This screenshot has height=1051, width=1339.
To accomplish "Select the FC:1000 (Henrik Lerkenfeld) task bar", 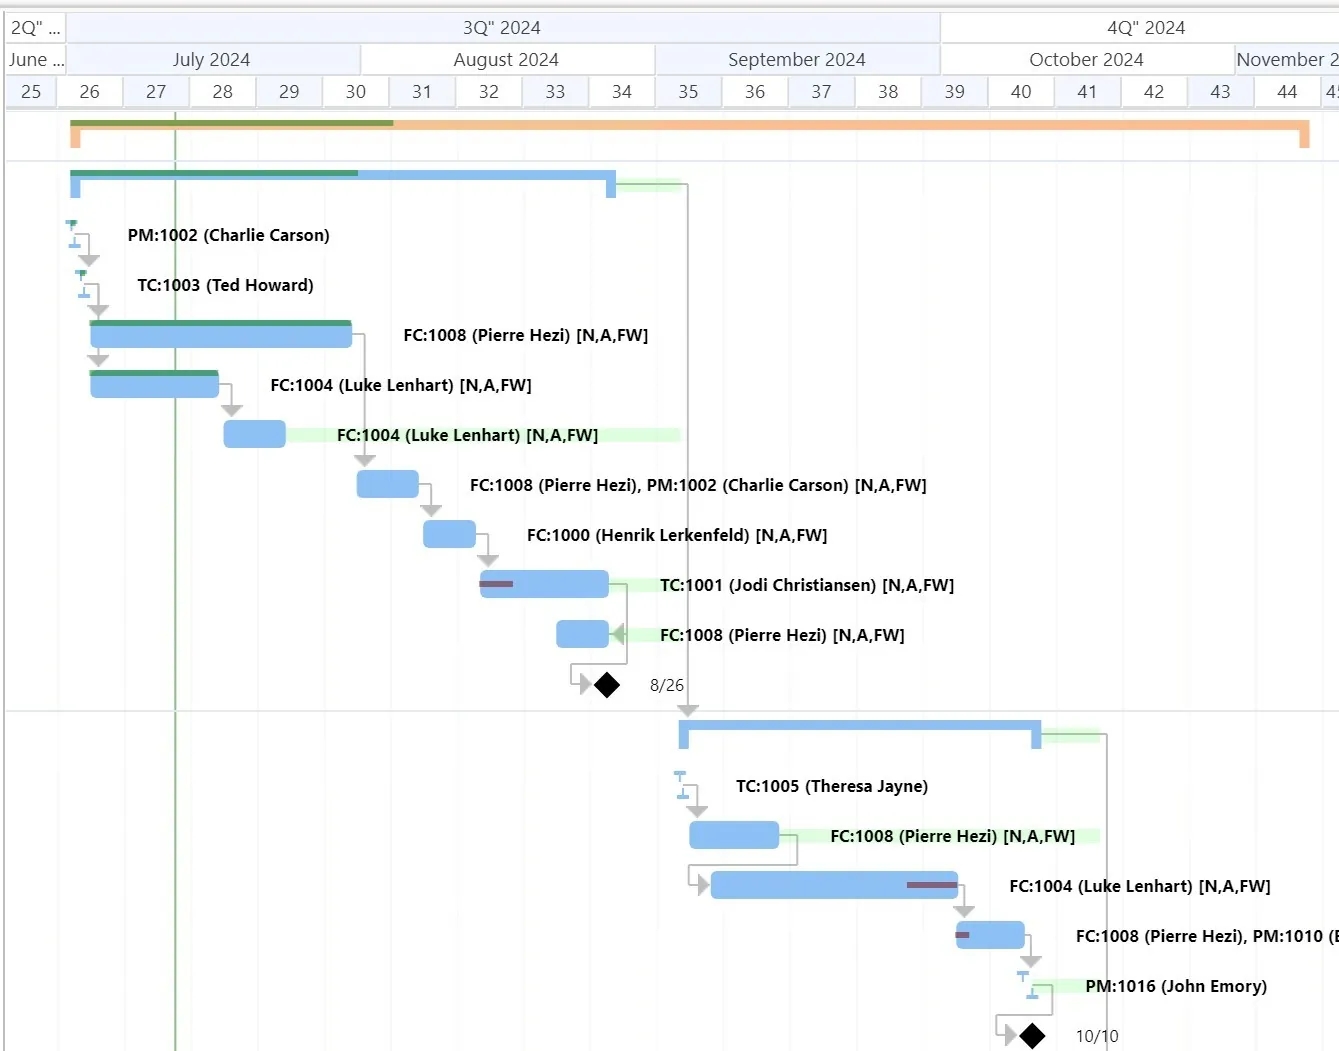I will pyautogui.click(x=449, y=534).
